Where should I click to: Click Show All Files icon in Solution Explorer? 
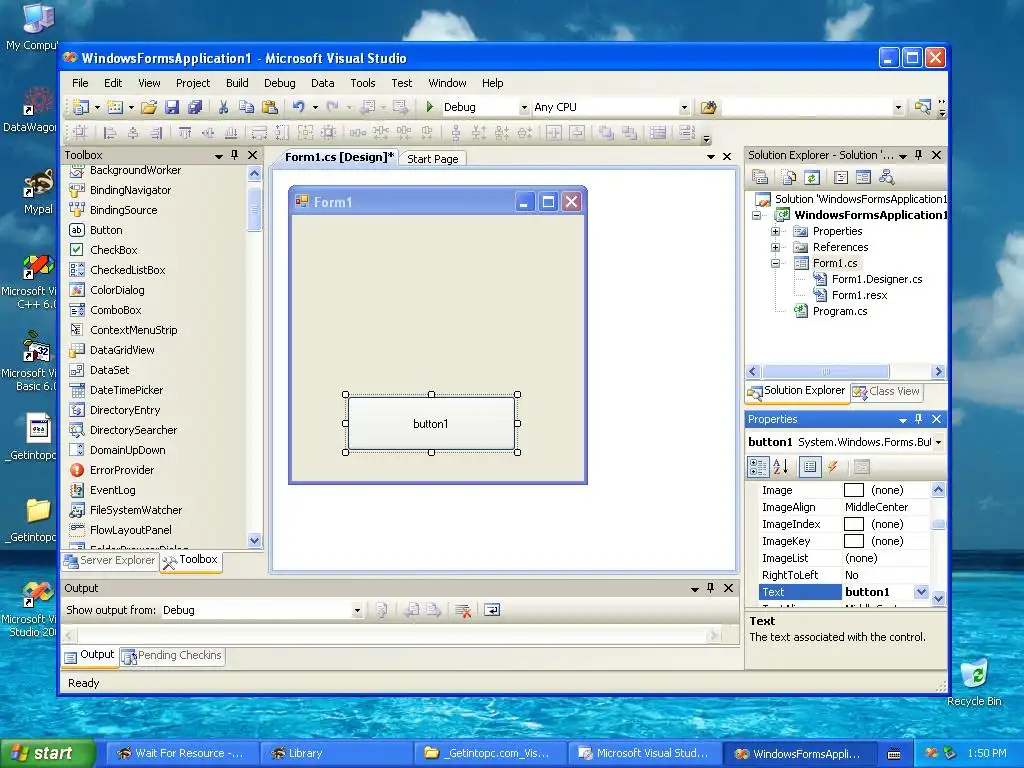coord(789,177)
